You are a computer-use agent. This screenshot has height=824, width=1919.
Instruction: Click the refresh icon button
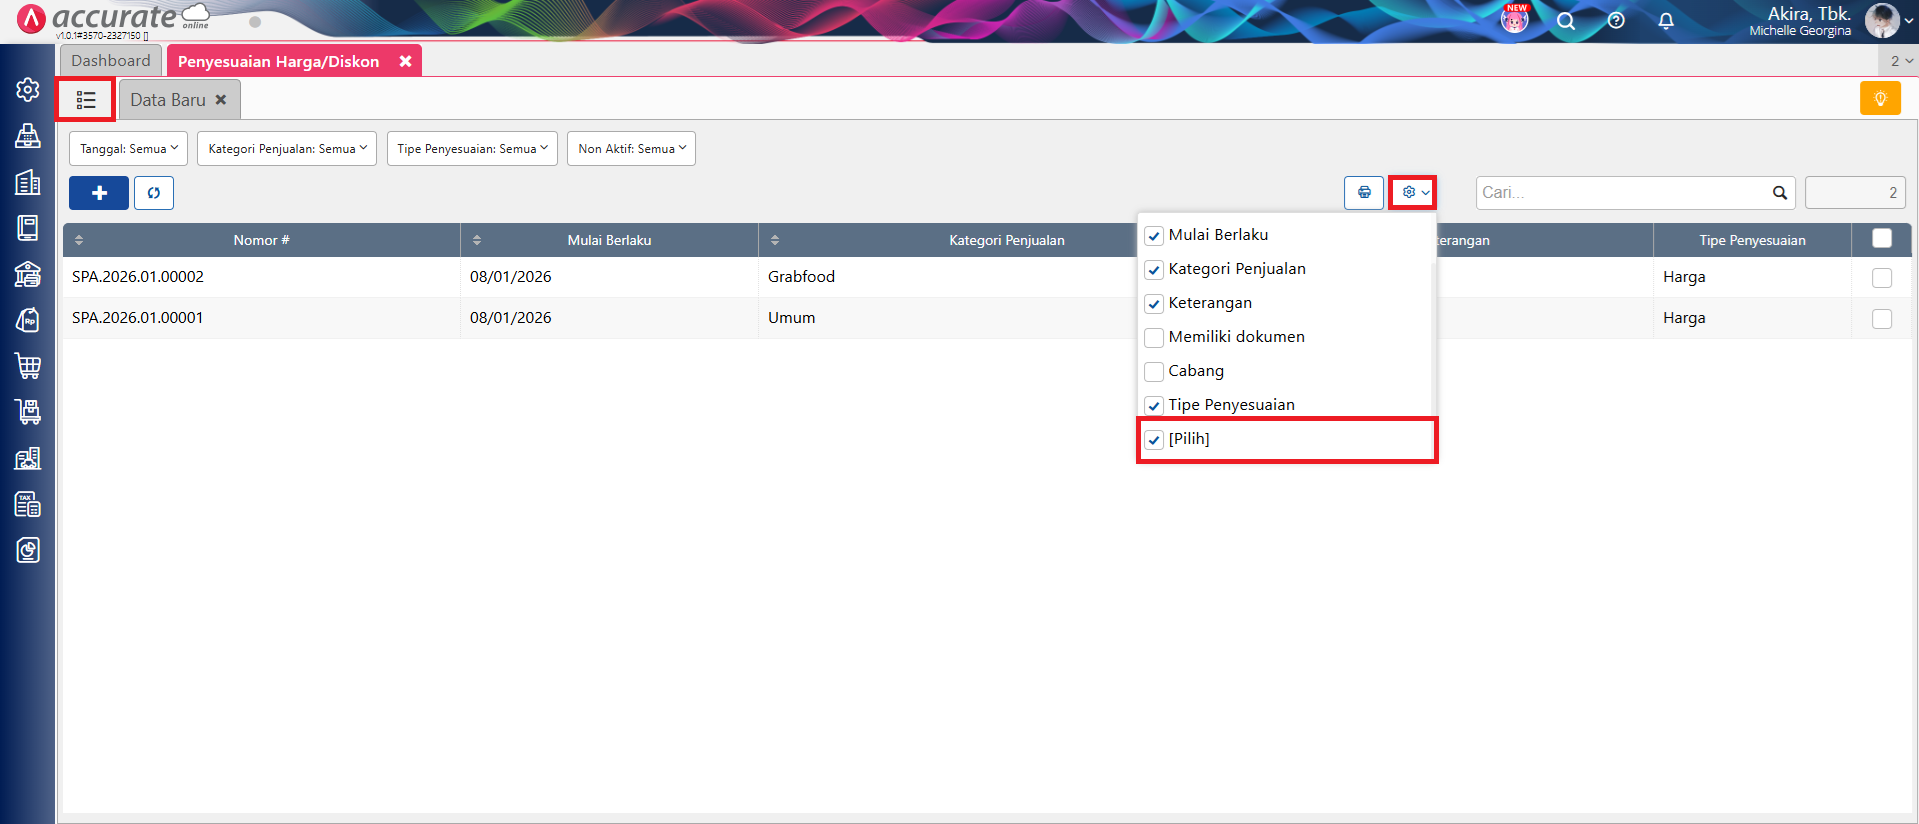(154, 193)
